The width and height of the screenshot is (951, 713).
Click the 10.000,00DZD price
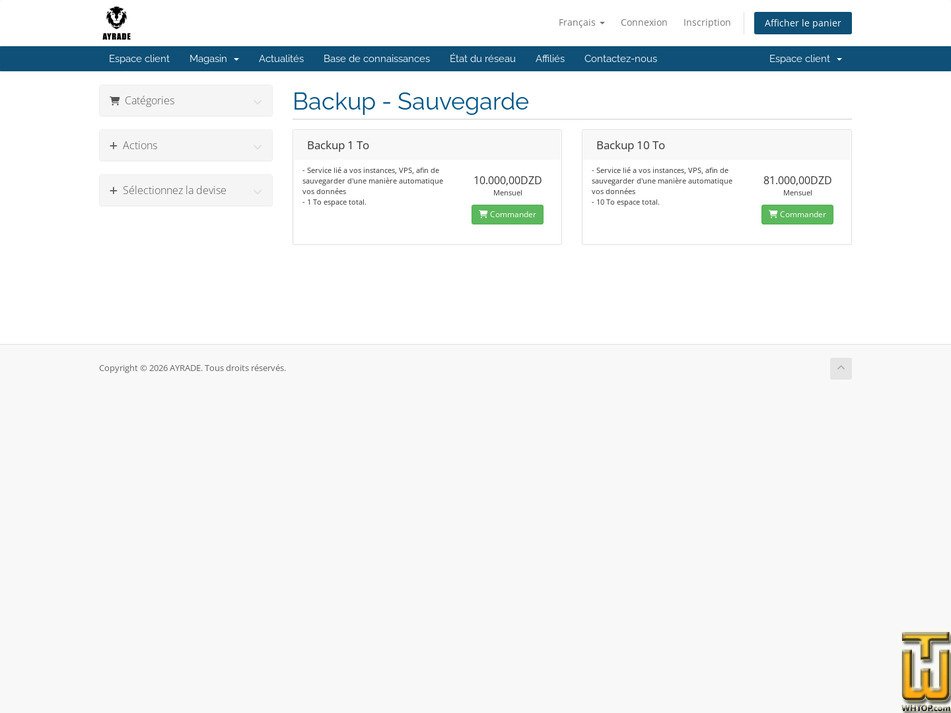coord(508,180)
